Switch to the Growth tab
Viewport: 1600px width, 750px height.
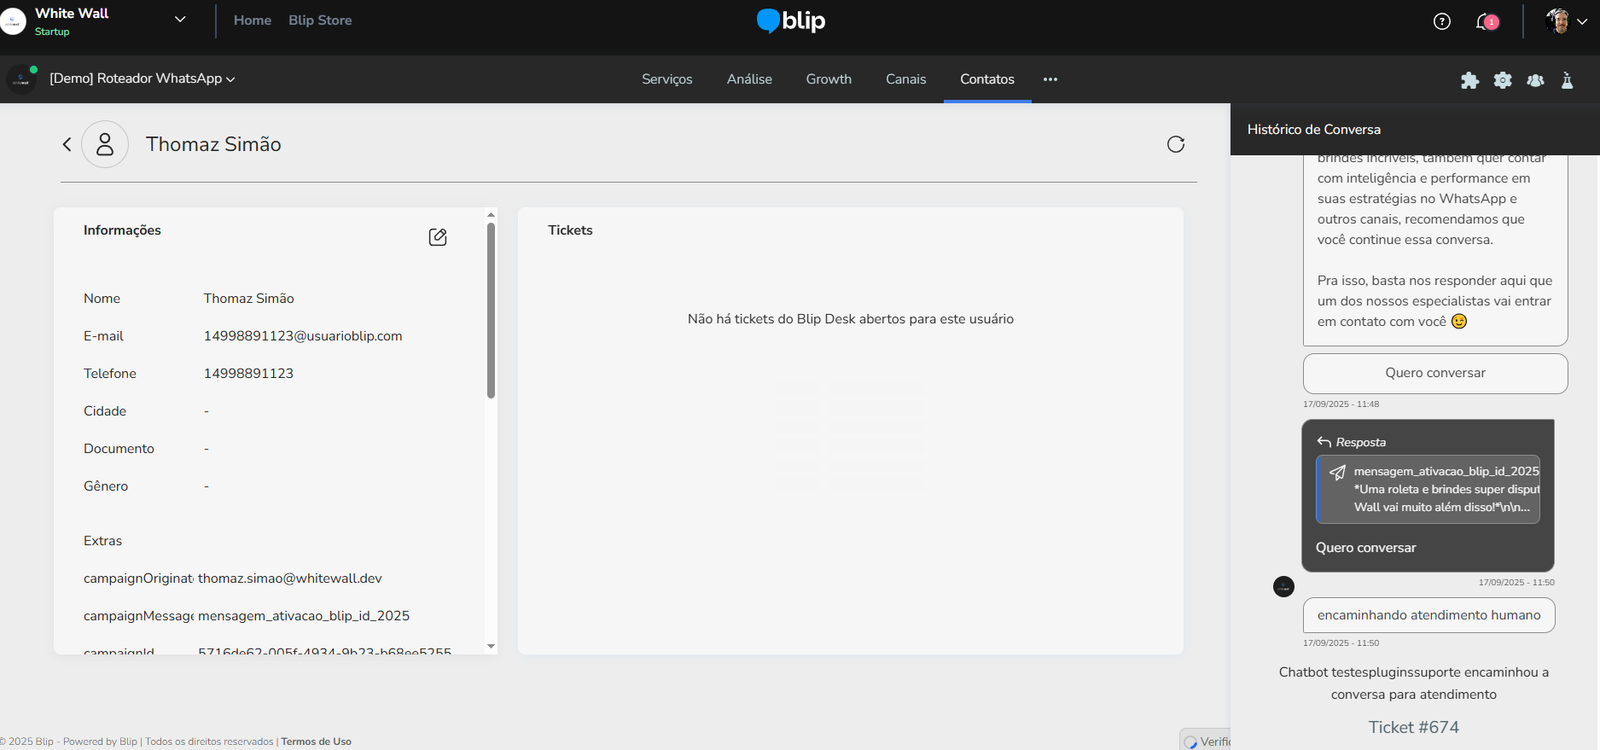[x=829, y=79]
